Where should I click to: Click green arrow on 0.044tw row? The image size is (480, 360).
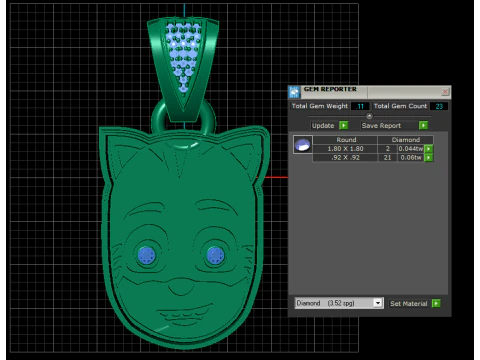(429, 149)
